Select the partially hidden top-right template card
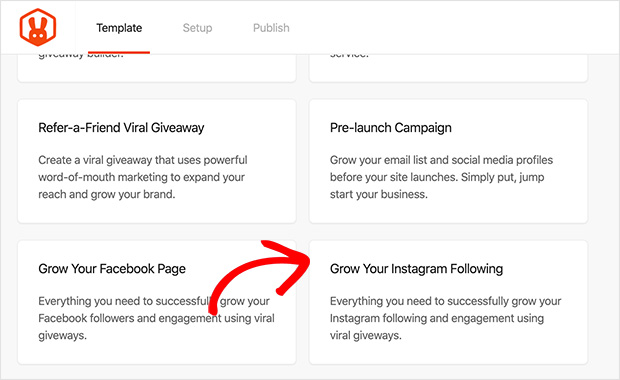This screenshot has width=620, height=380. [448, 68]
